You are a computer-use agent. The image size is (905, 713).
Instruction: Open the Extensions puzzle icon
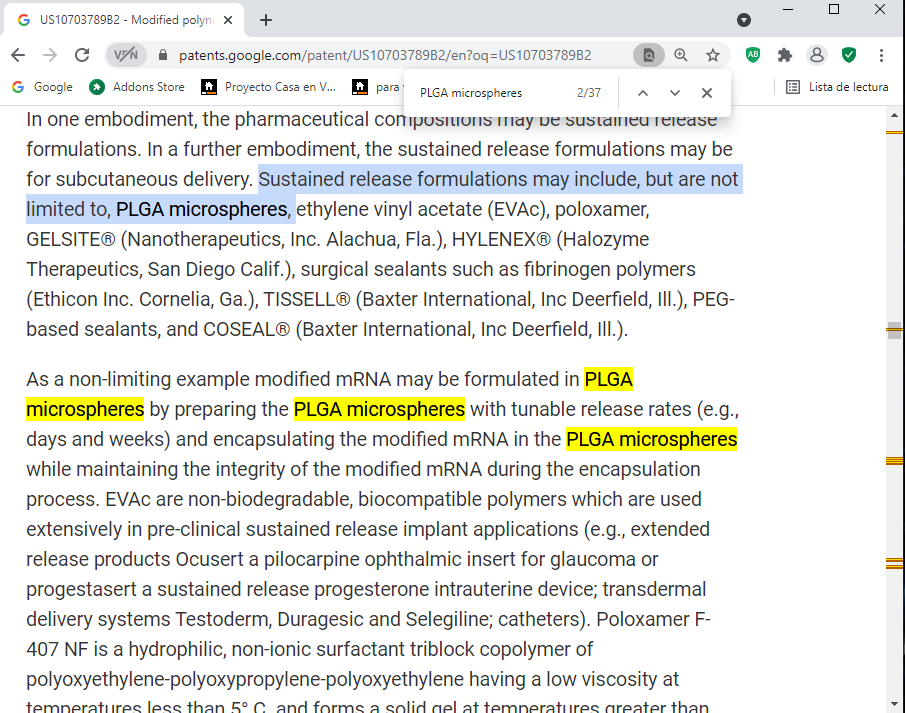(x=785, y=55)
